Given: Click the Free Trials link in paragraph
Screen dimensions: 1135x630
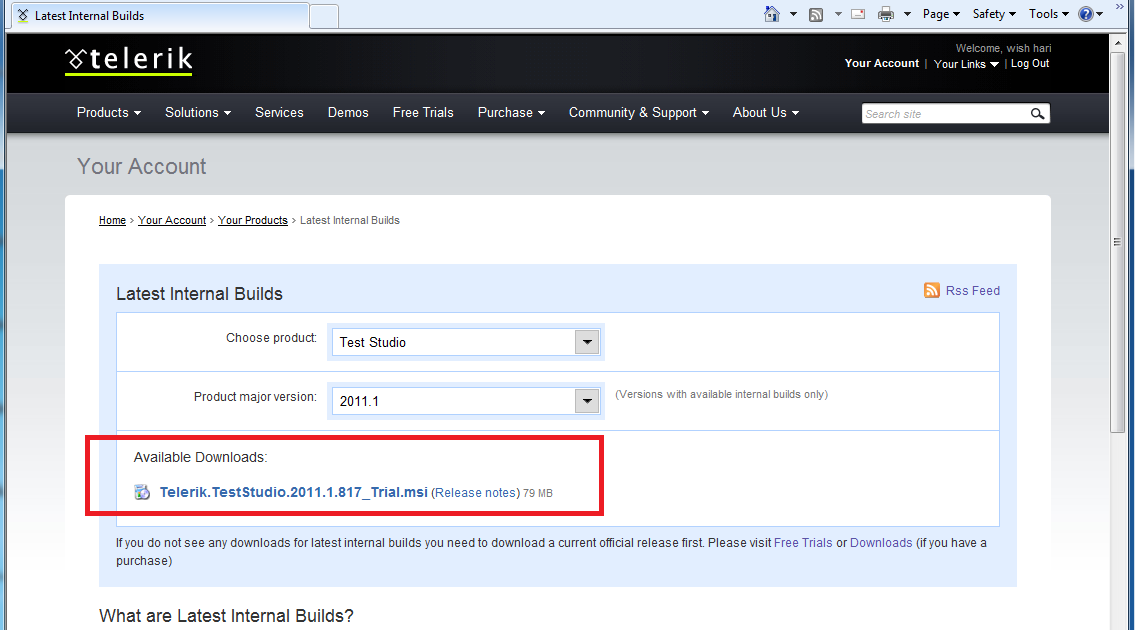Looking at the screenshot, I should coord(803,542).
